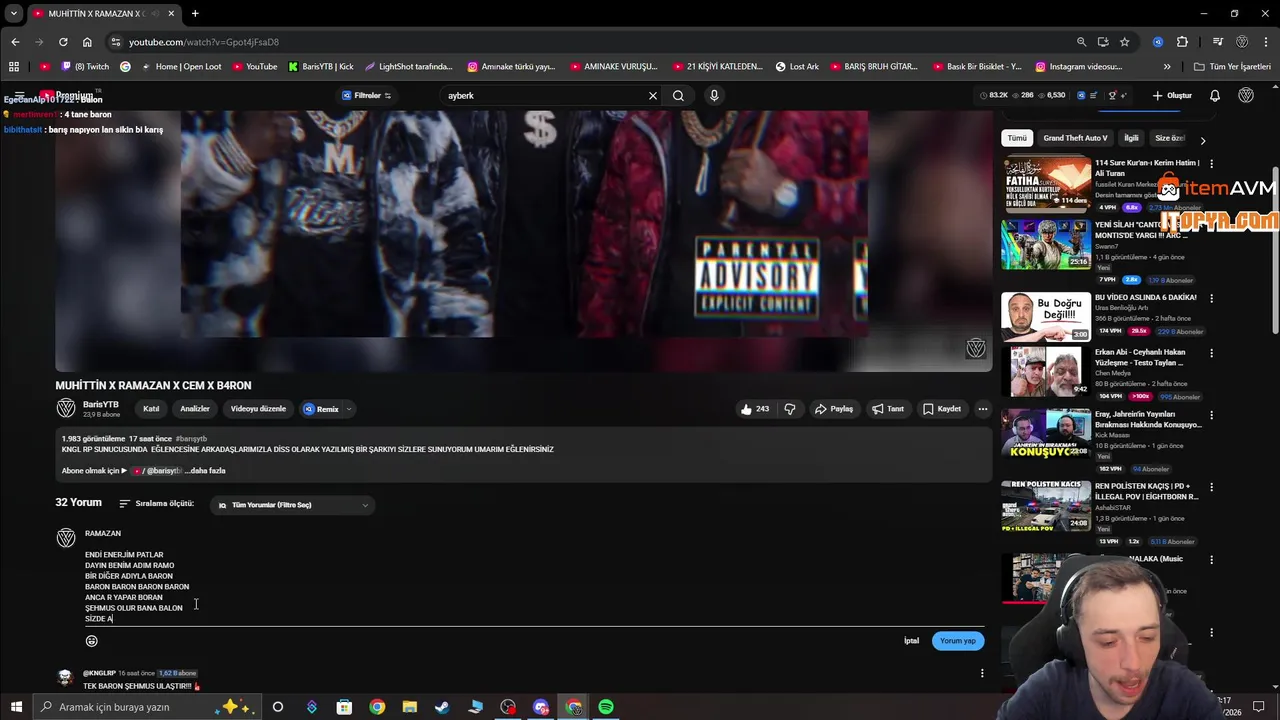Click the channel watermark in the video corner
This screenshot has height=720, width=1280.
tap(976, 348)
